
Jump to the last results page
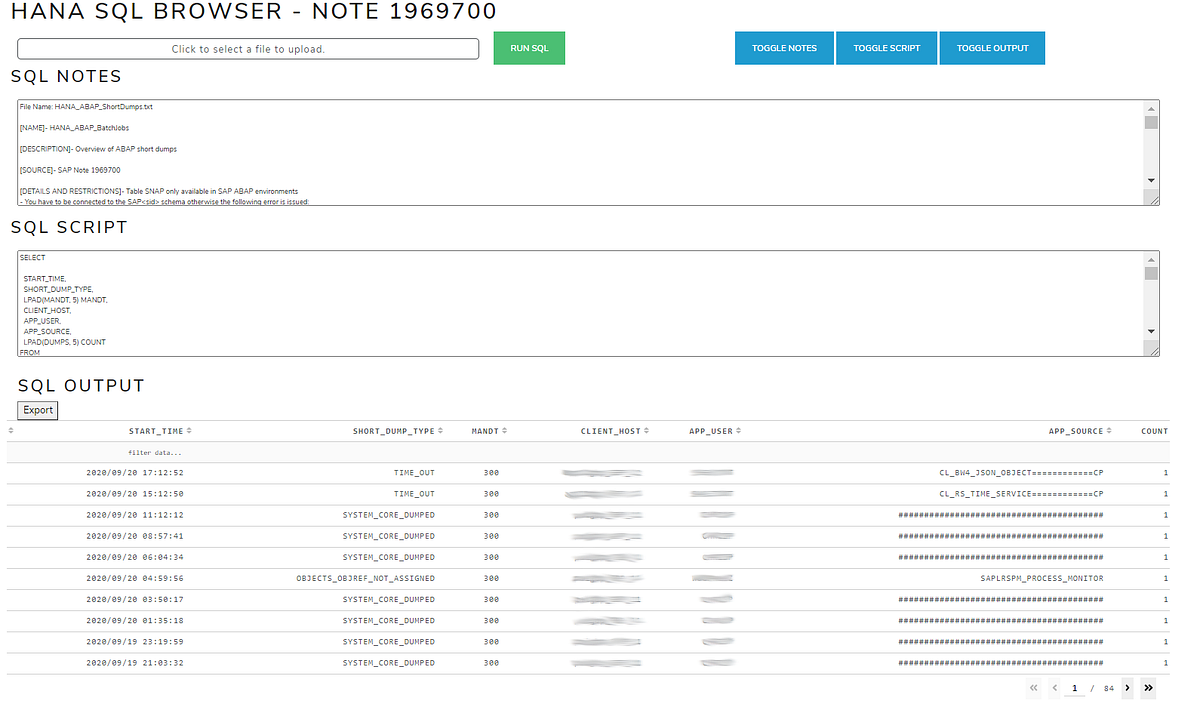click(x=1148, y=688)
